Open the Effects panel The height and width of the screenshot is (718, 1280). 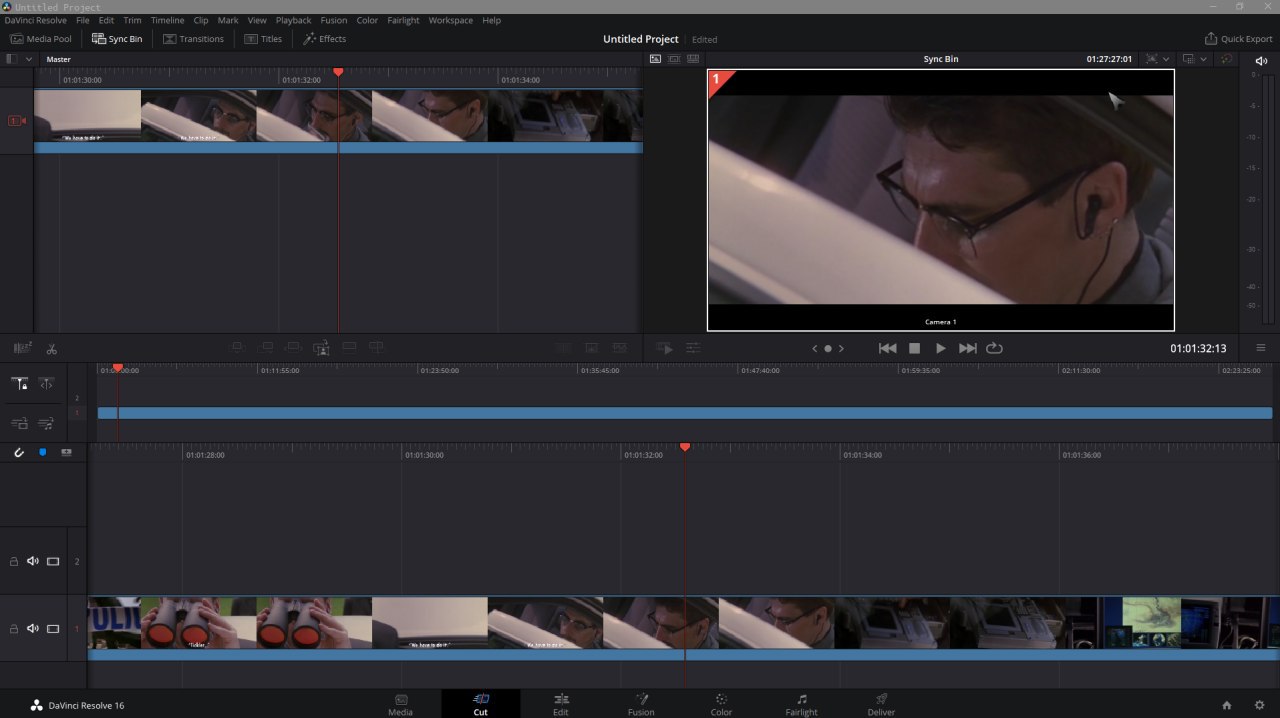(x=324, y=39)
